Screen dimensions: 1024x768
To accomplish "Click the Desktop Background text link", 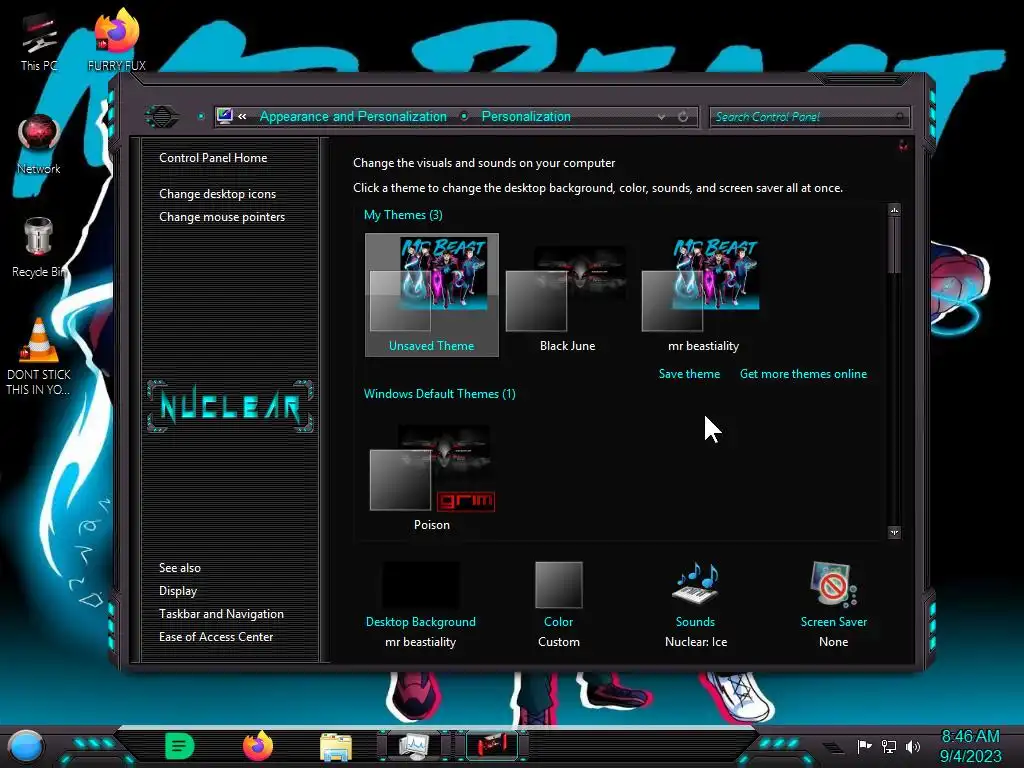I will click(x=421, y=622).
